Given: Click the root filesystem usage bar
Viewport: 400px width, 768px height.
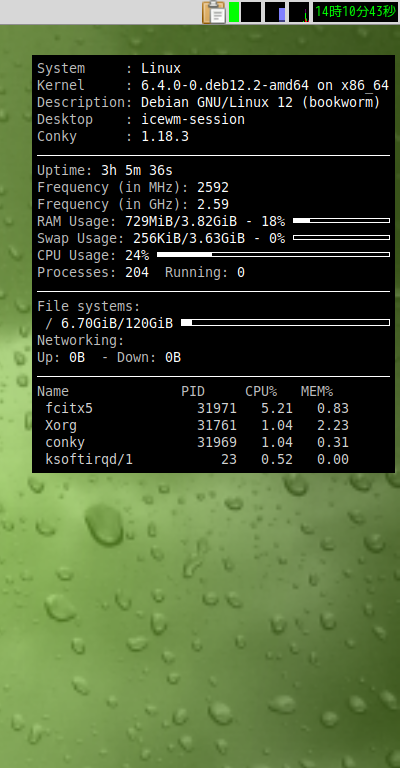Looking at the screenshot, I should click(x=285, y=322).
